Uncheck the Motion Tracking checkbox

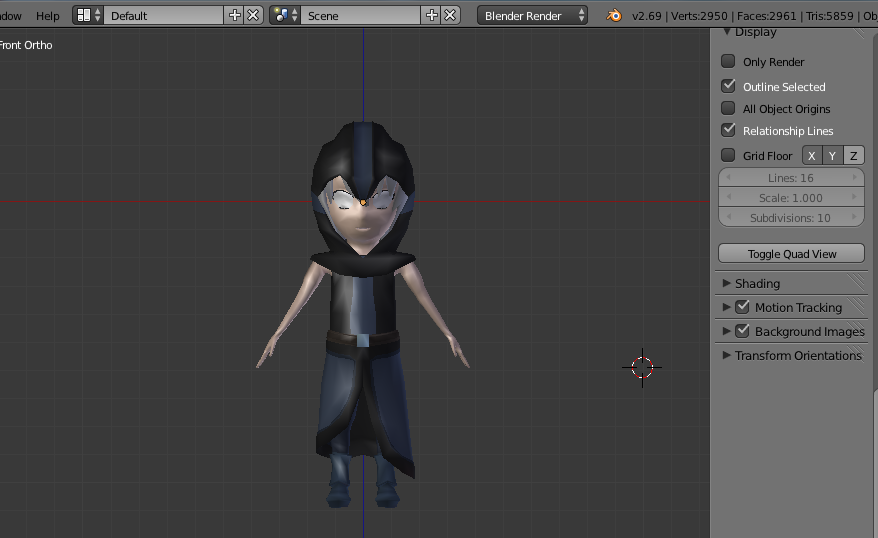[742, 307]
